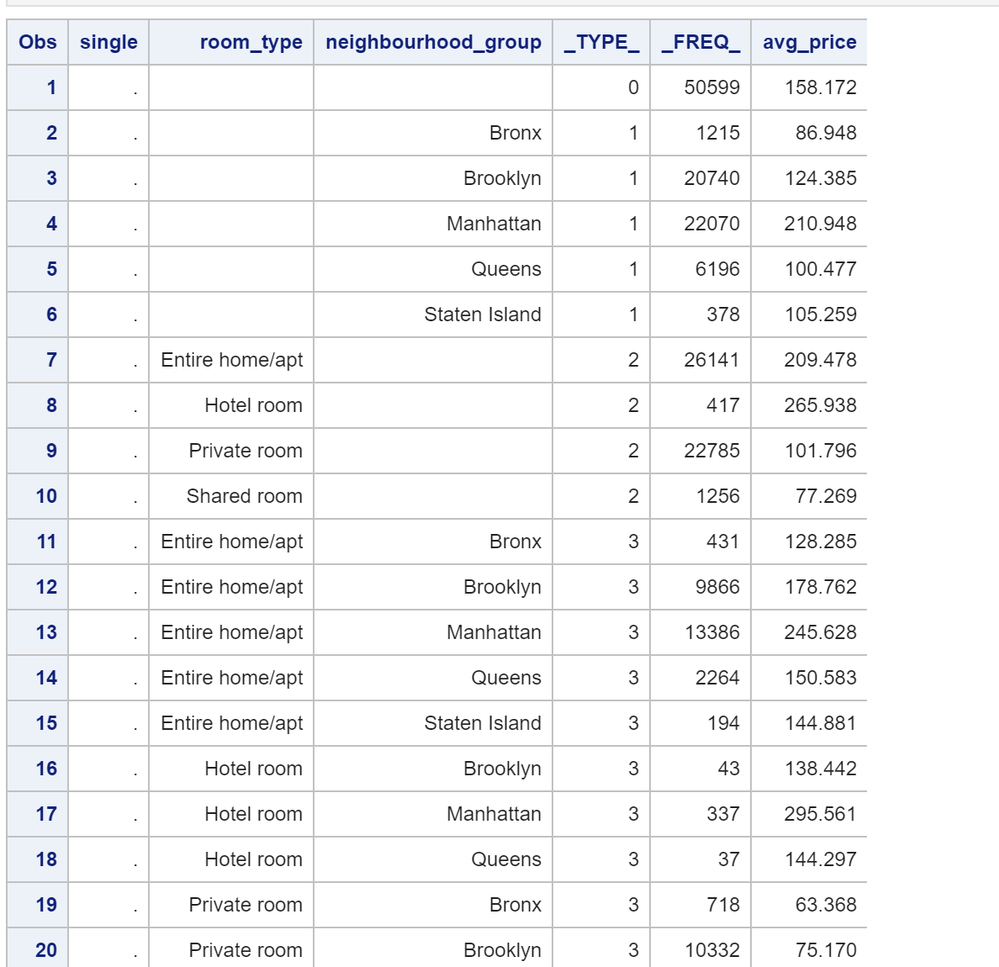
Task: Click the average price 295.561 cell
Action: point(820,814)
